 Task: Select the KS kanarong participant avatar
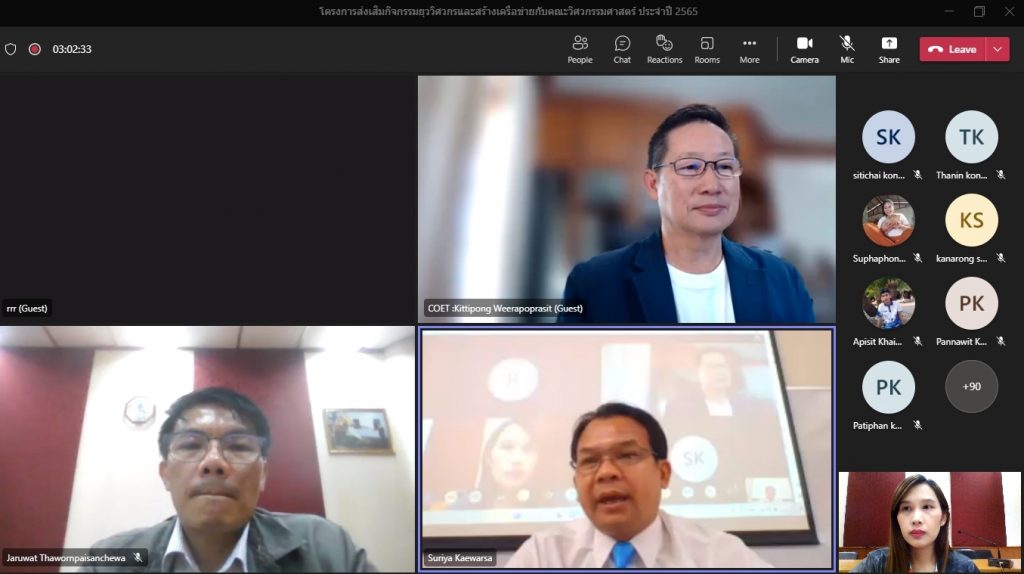click(971, 220)
